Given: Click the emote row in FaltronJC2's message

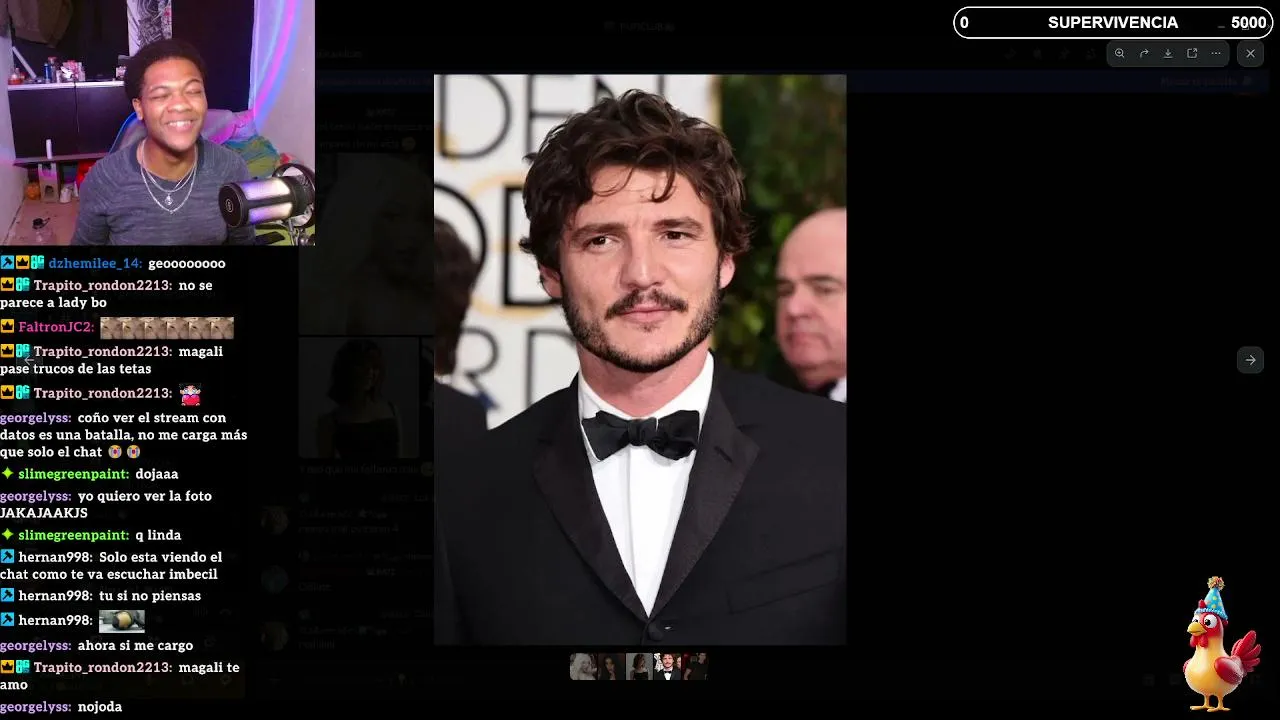Looking at the screenshot, I should 167,328.
